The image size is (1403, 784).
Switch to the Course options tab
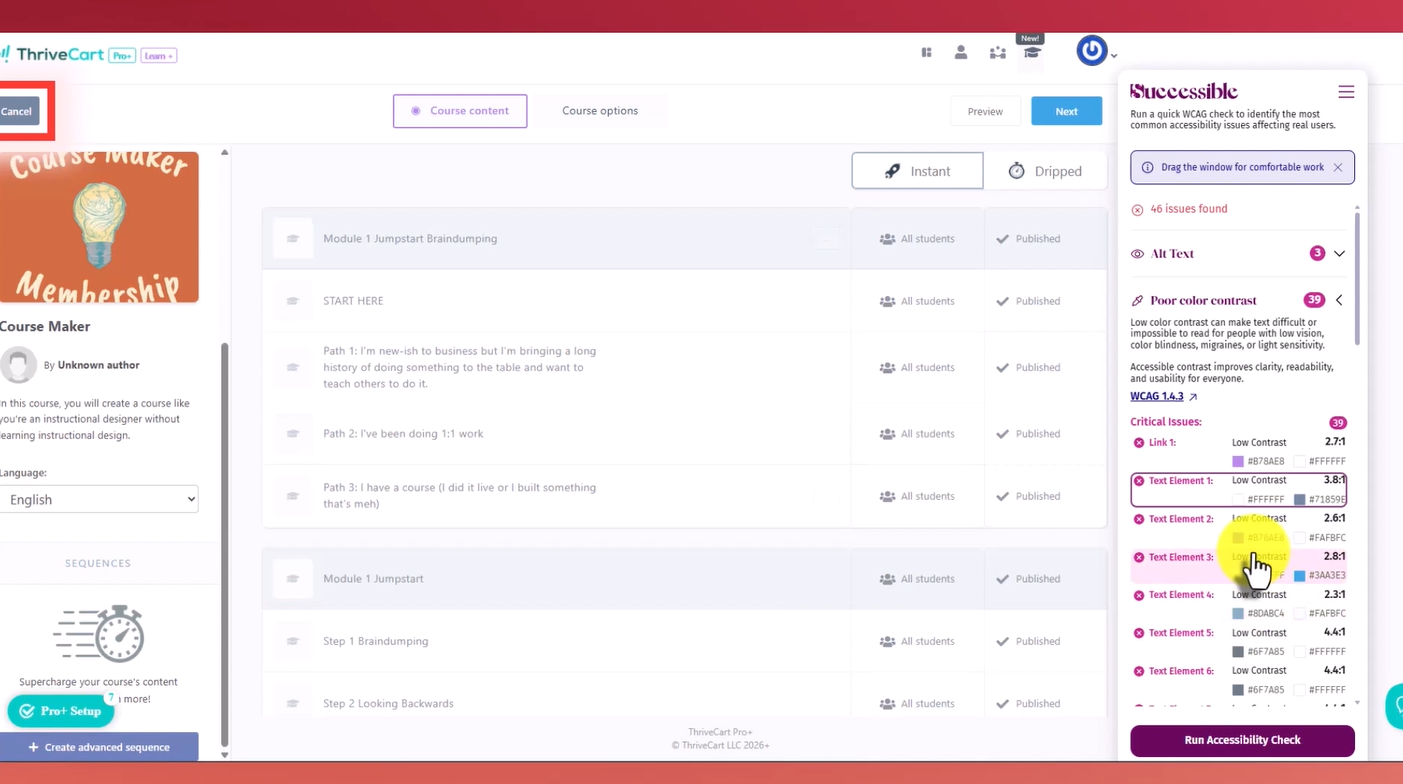point(600,111)
